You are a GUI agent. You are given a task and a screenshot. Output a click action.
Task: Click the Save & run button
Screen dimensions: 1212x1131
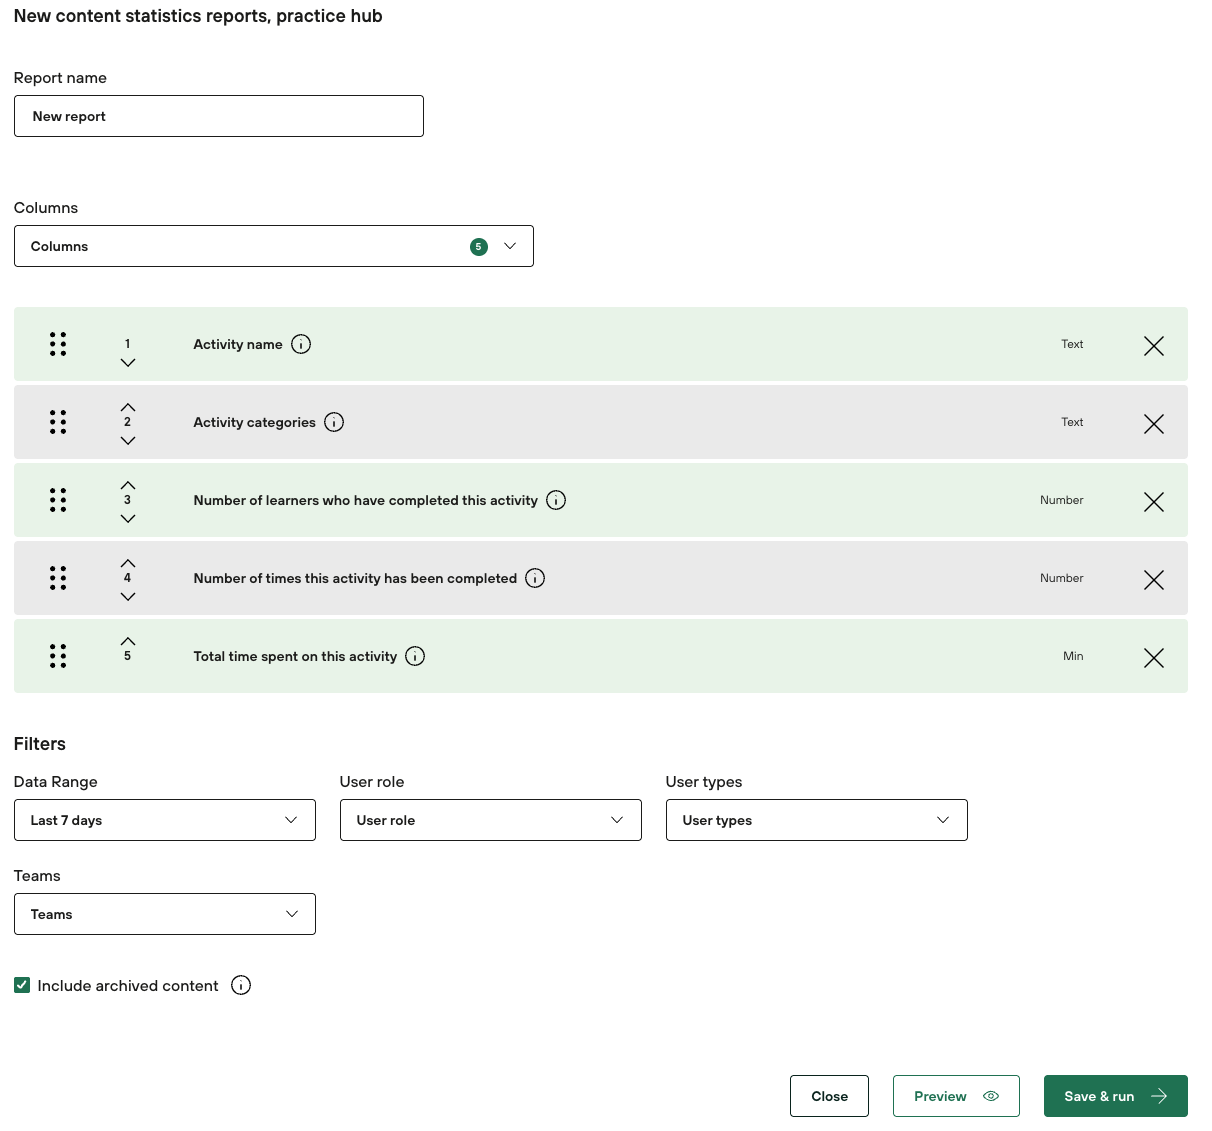1115,1096
